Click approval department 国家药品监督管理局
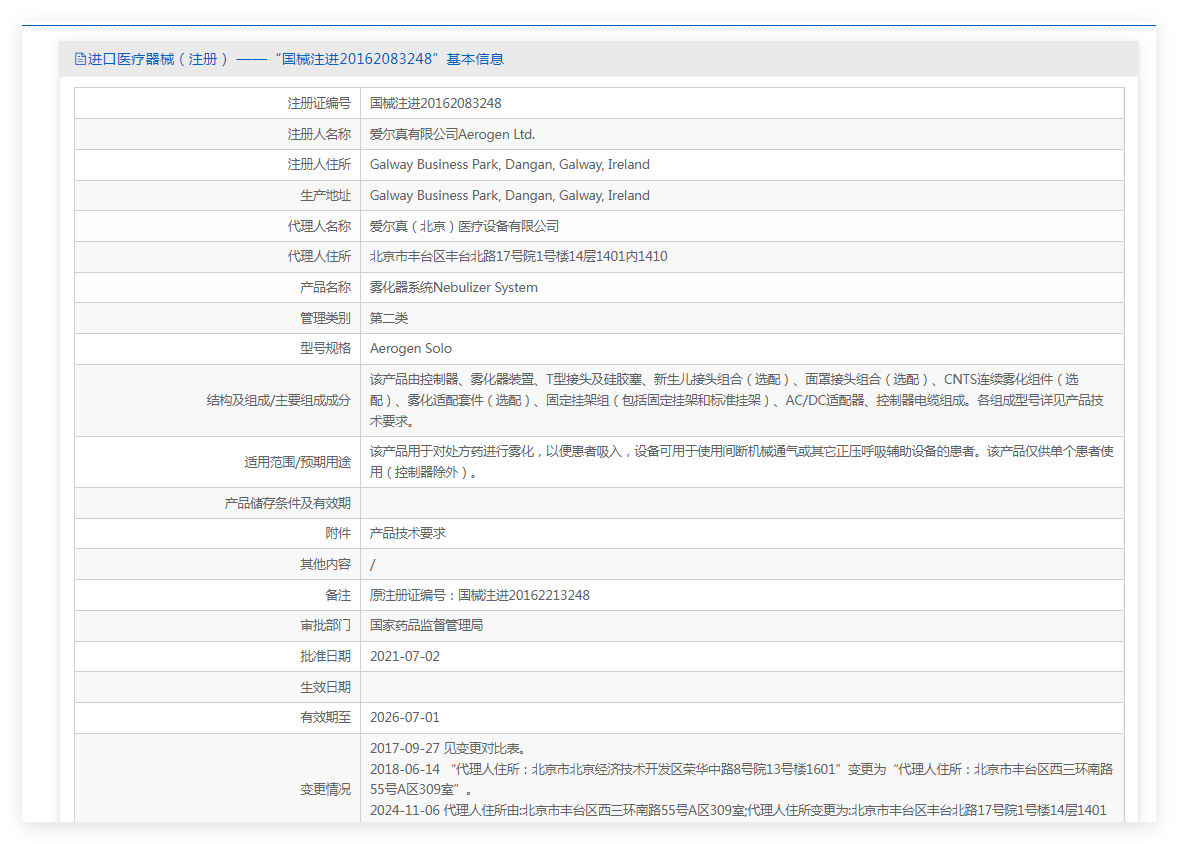 [427, 625]
